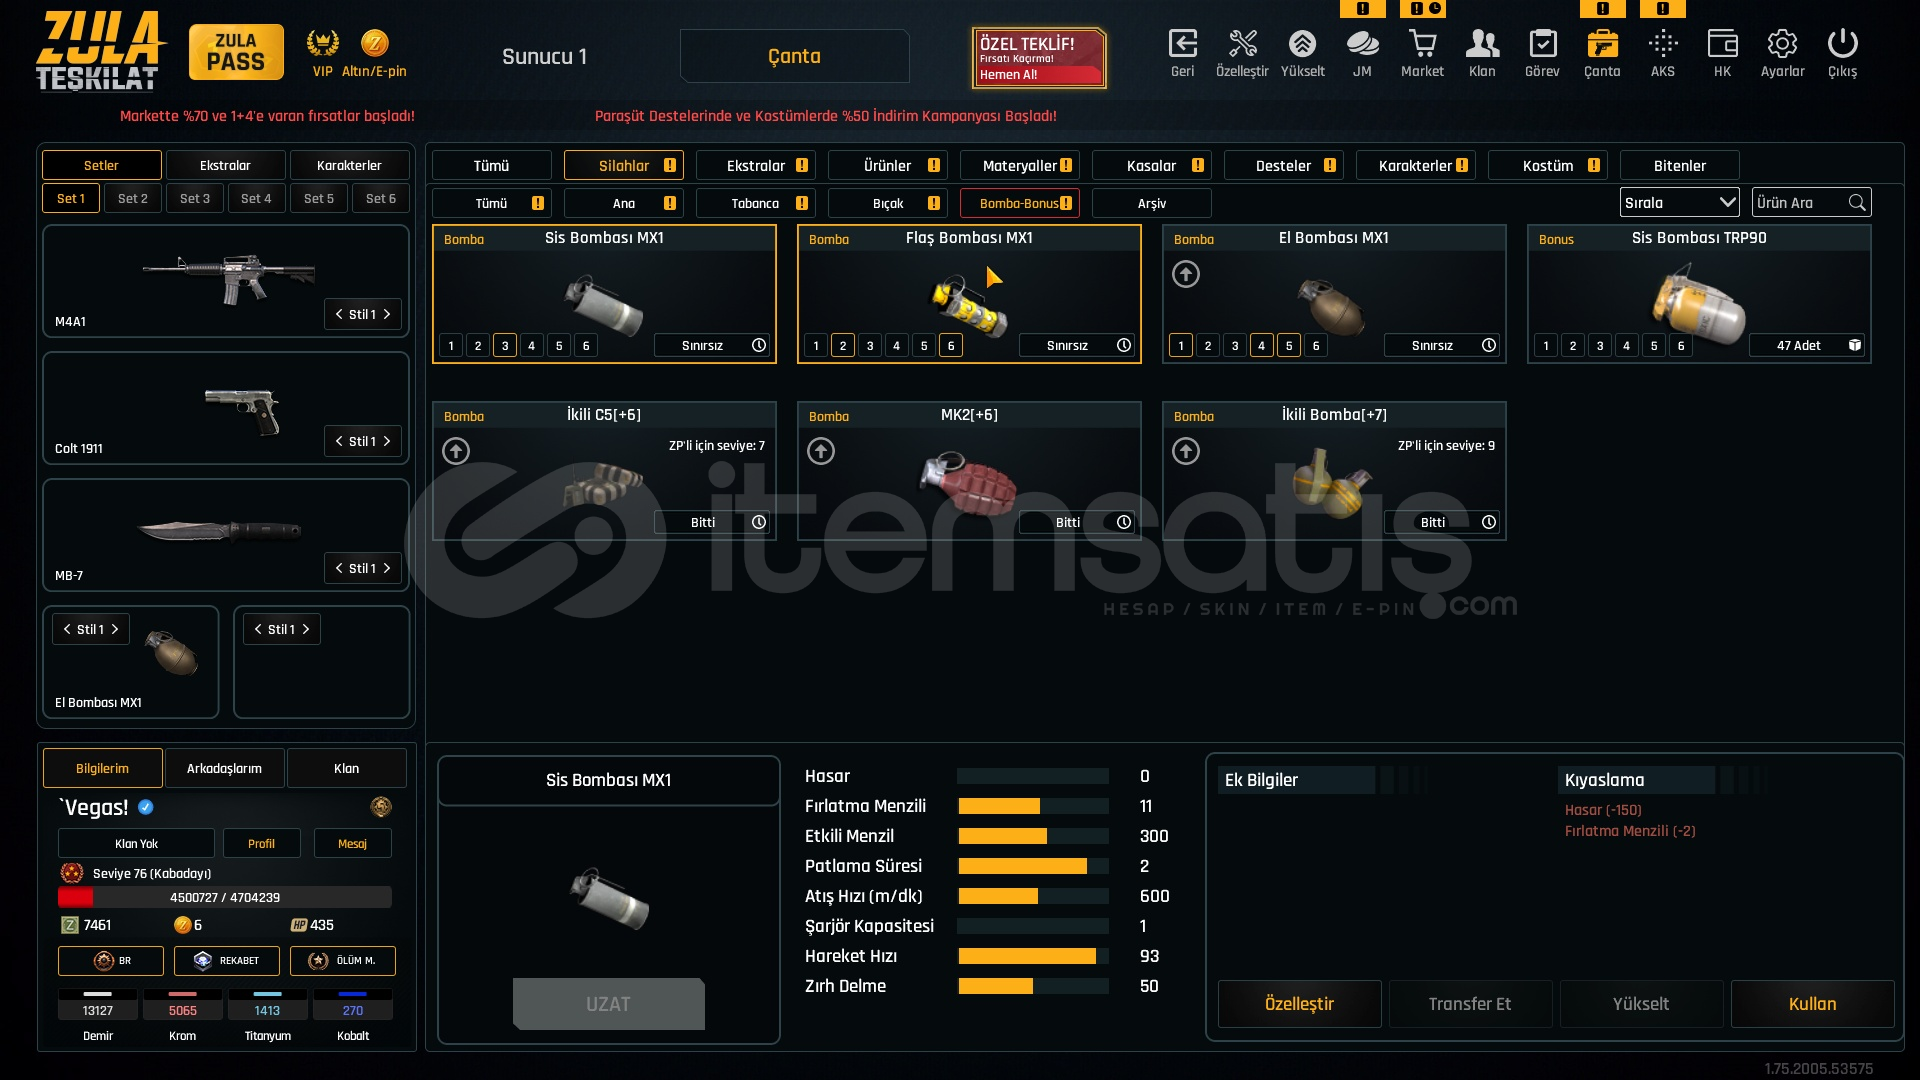The width and height of the screenshot is (1920, 1080).
Task: Open the Ayarlar settings gear
Action: click(x=1782, y=44)
